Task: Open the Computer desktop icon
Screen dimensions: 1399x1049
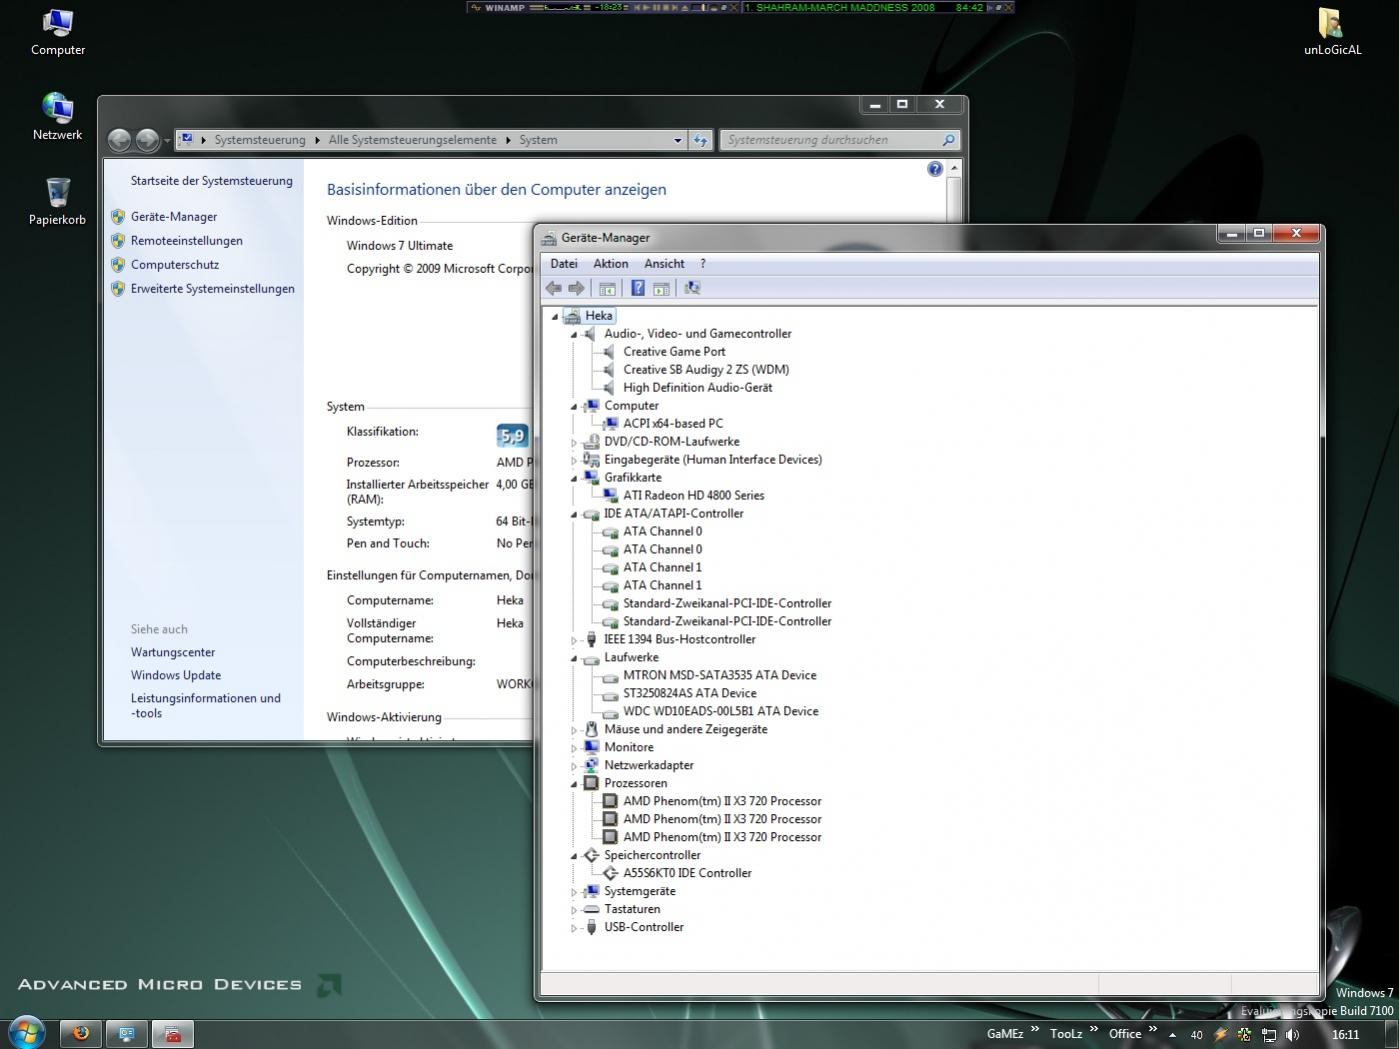Action: (x=58, y=32)
